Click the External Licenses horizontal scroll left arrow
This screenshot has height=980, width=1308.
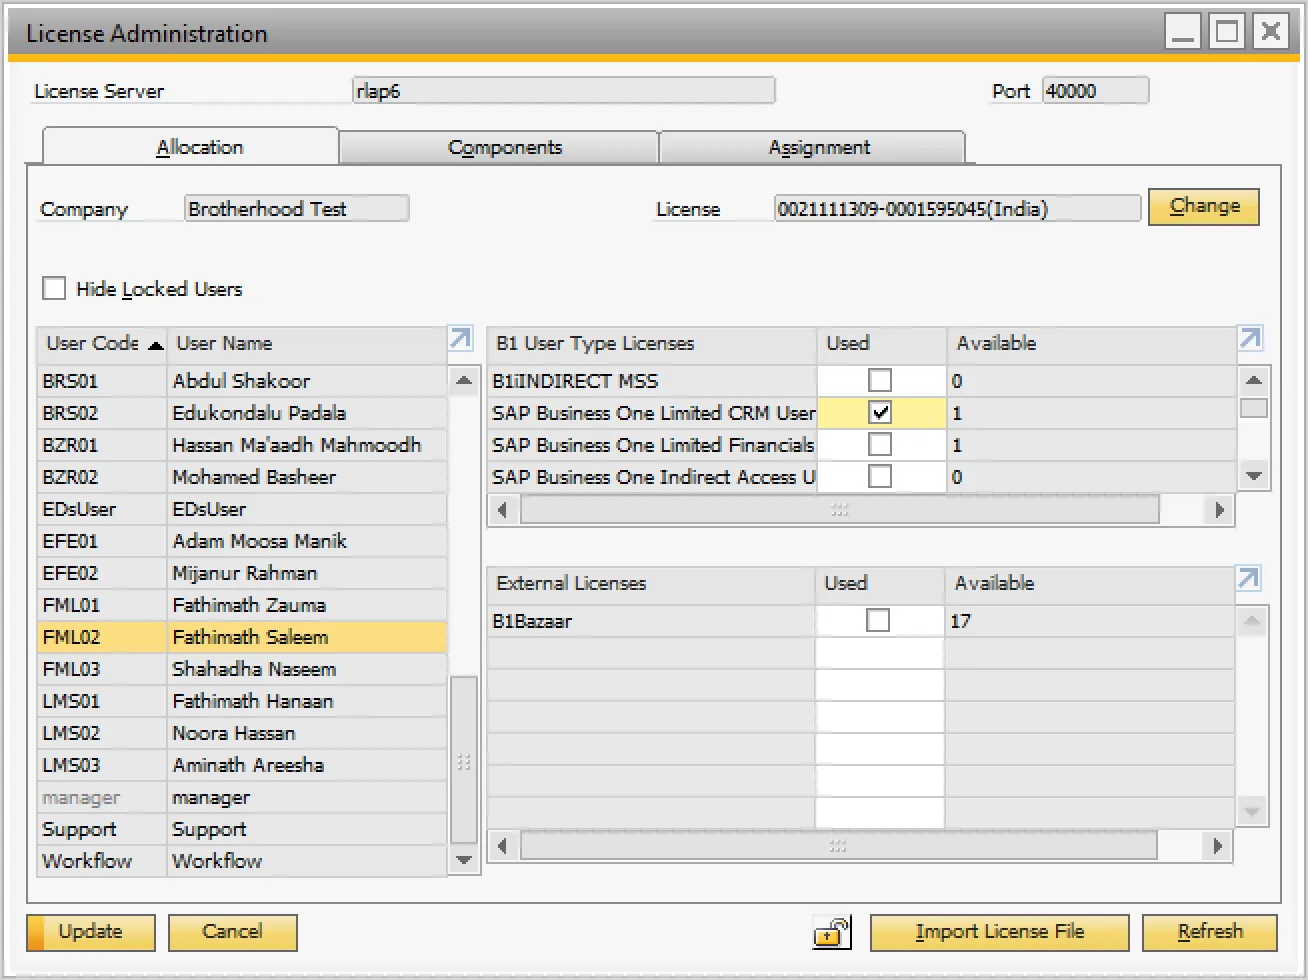[x=502, y=846]
